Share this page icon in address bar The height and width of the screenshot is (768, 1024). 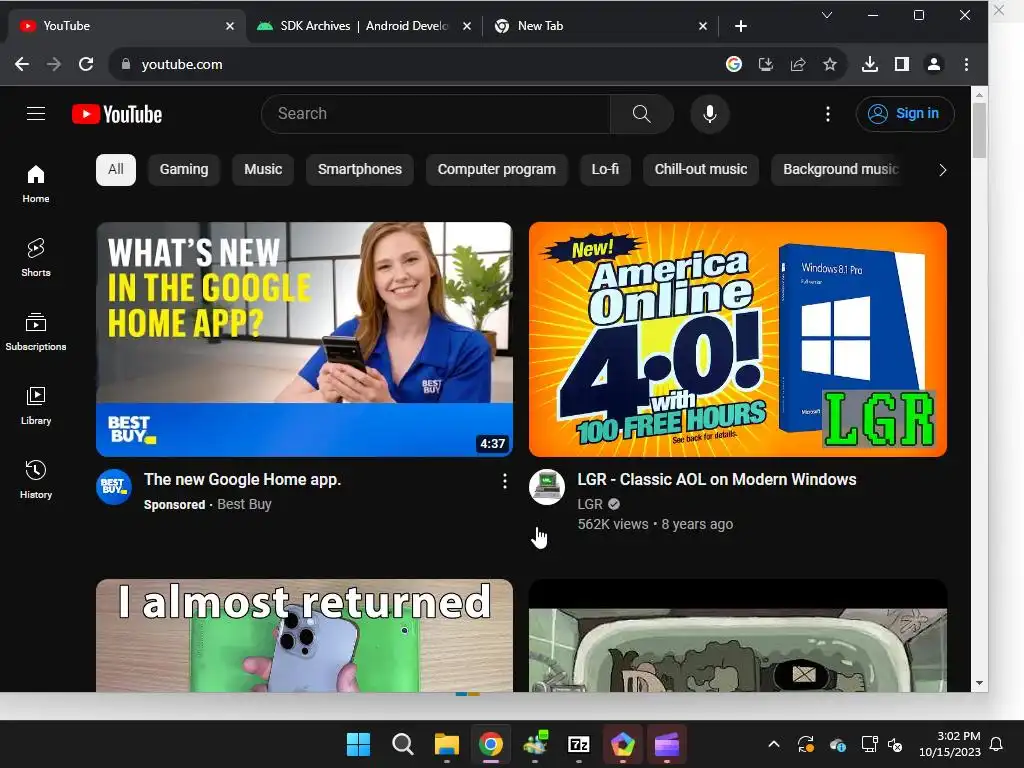pos(797,64)
